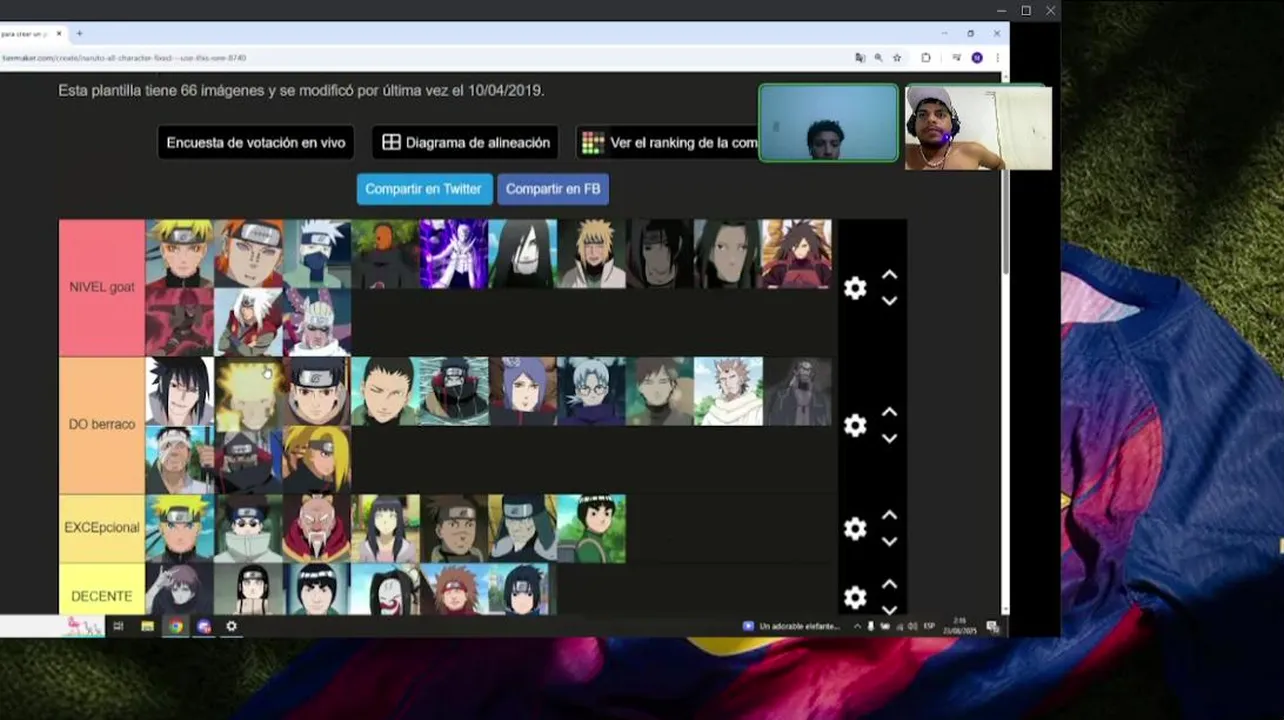
Task: Click colored grid icon beside Ver el ranking
Action: tap(593, 142)
